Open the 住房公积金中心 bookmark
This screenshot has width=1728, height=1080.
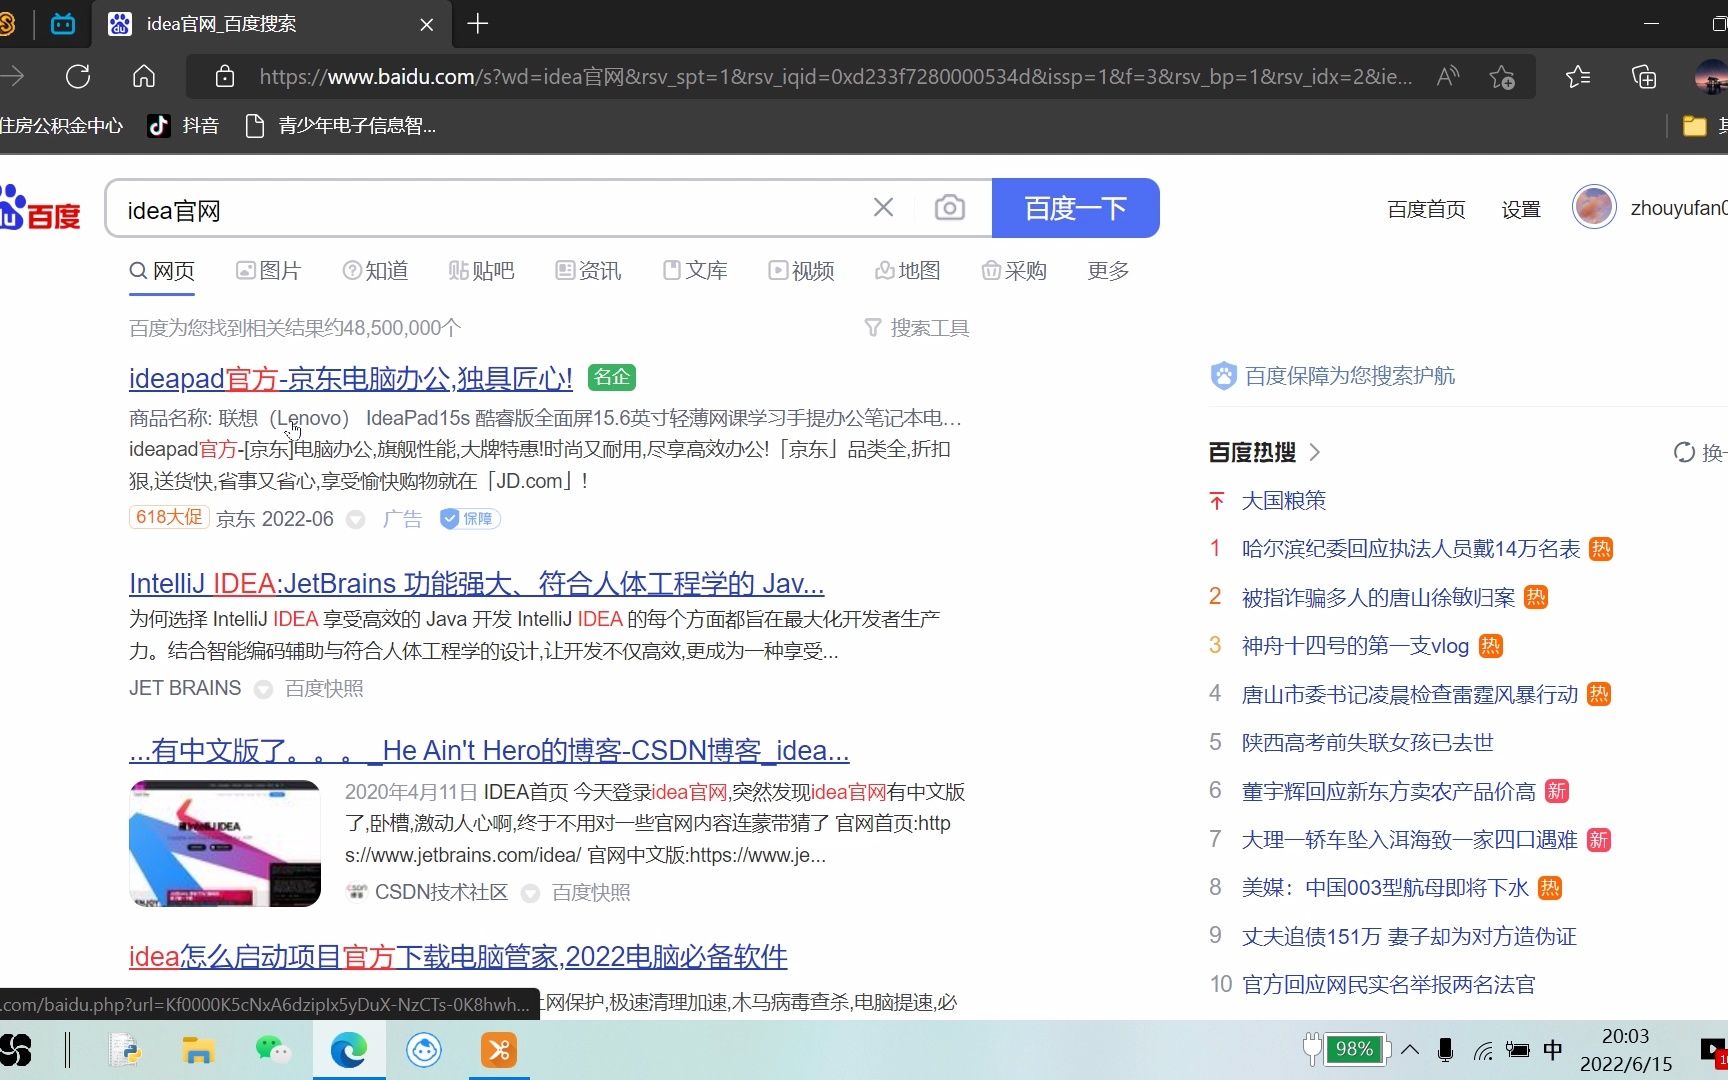pos(61,125)
